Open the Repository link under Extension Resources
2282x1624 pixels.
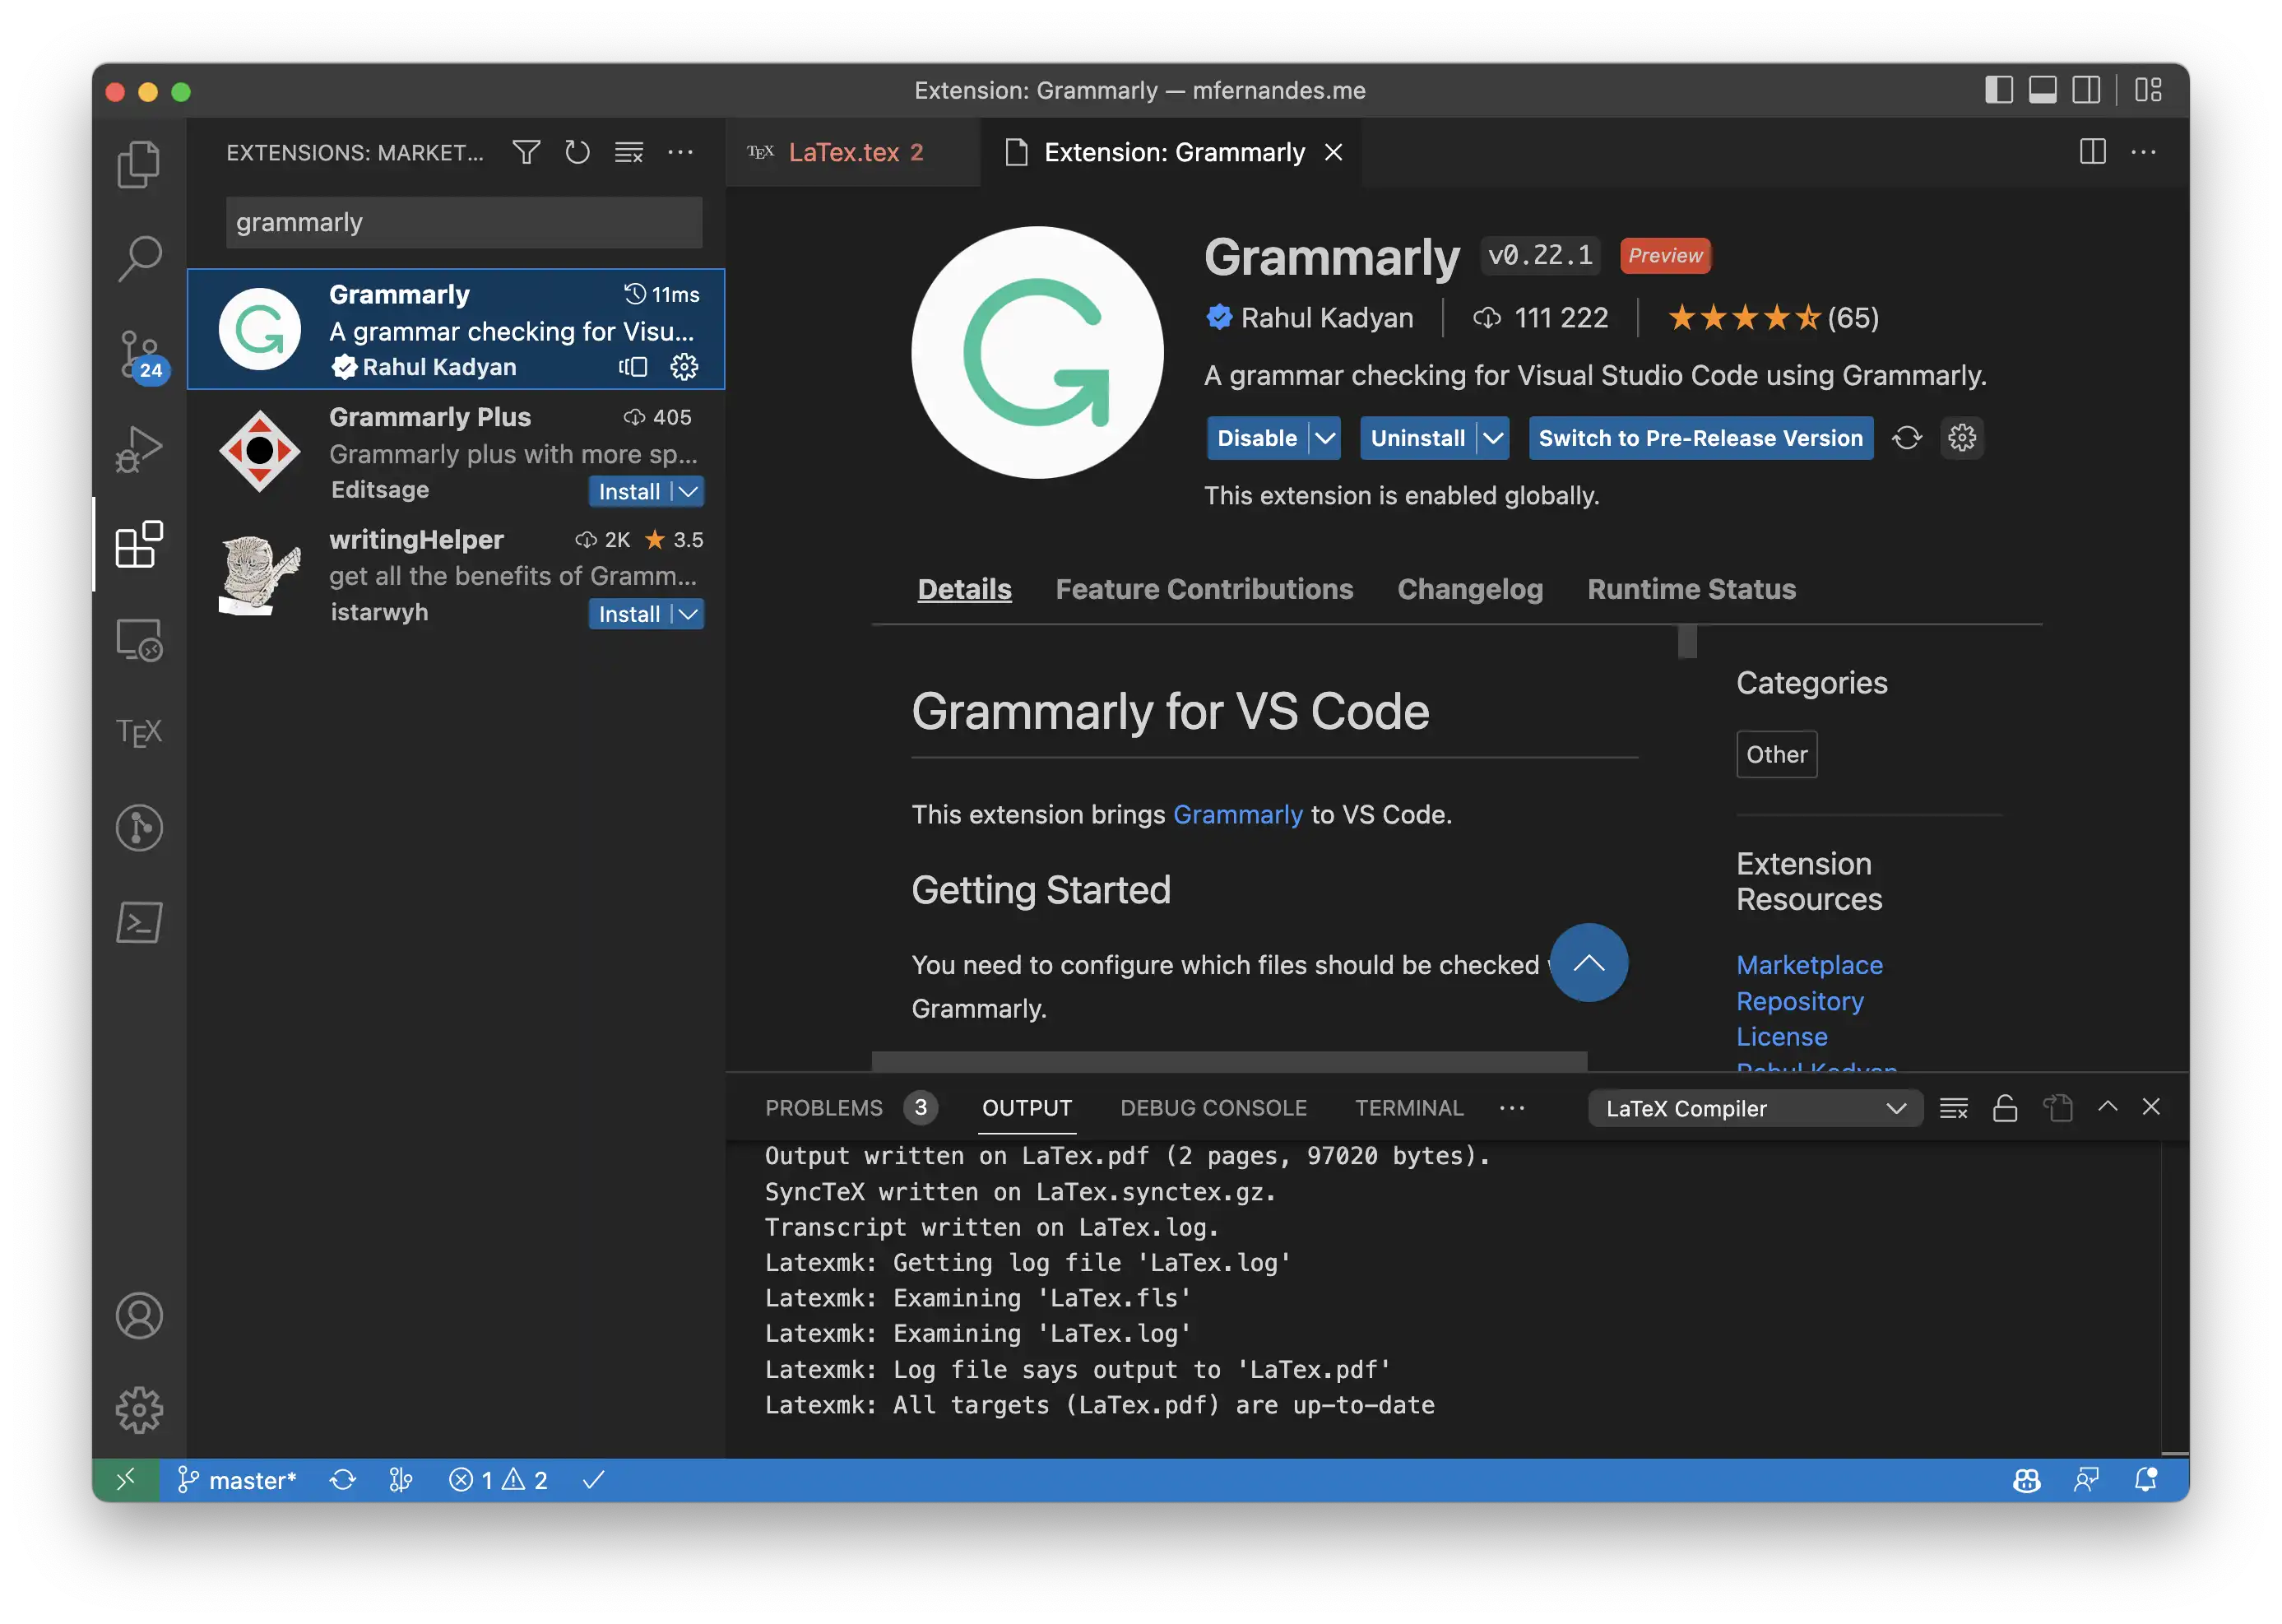[x=1799, y=1001]
